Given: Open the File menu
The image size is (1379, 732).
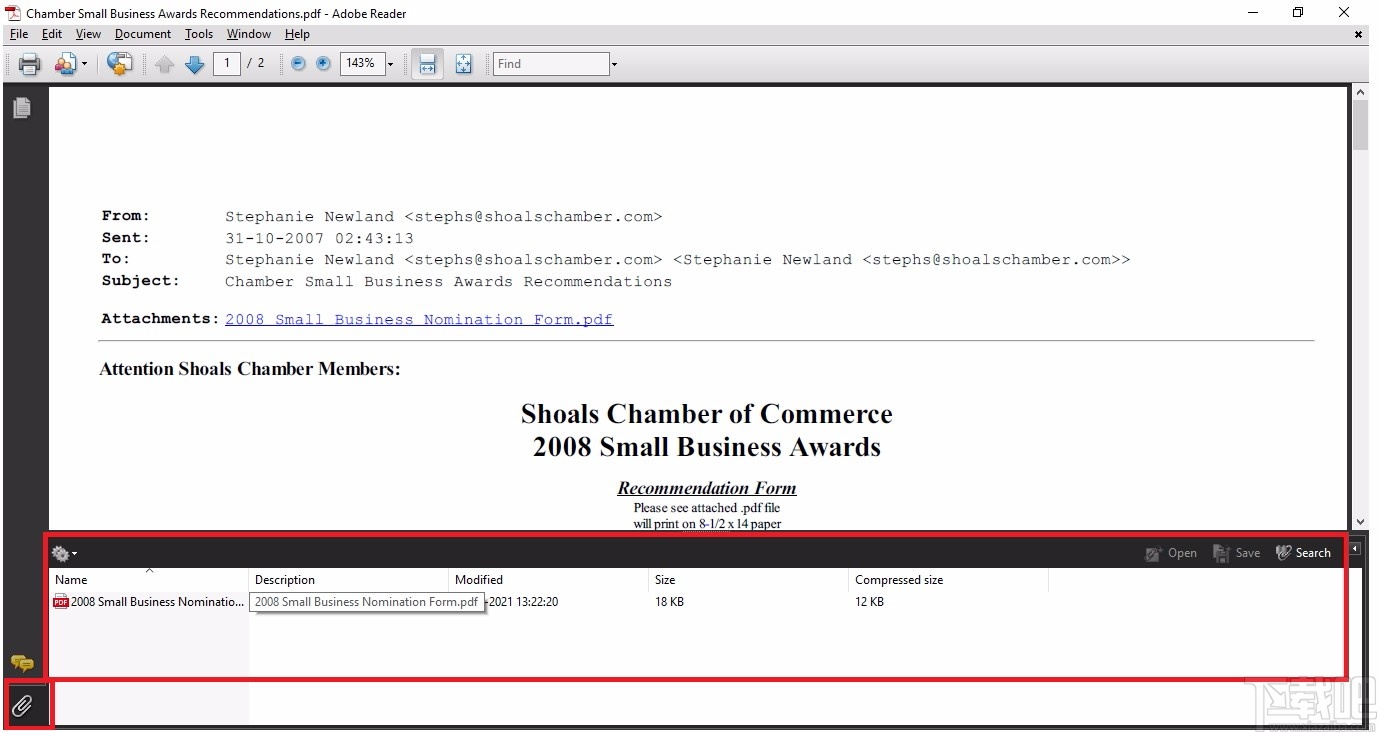Looking at the screenshot, I should point(19,34).
